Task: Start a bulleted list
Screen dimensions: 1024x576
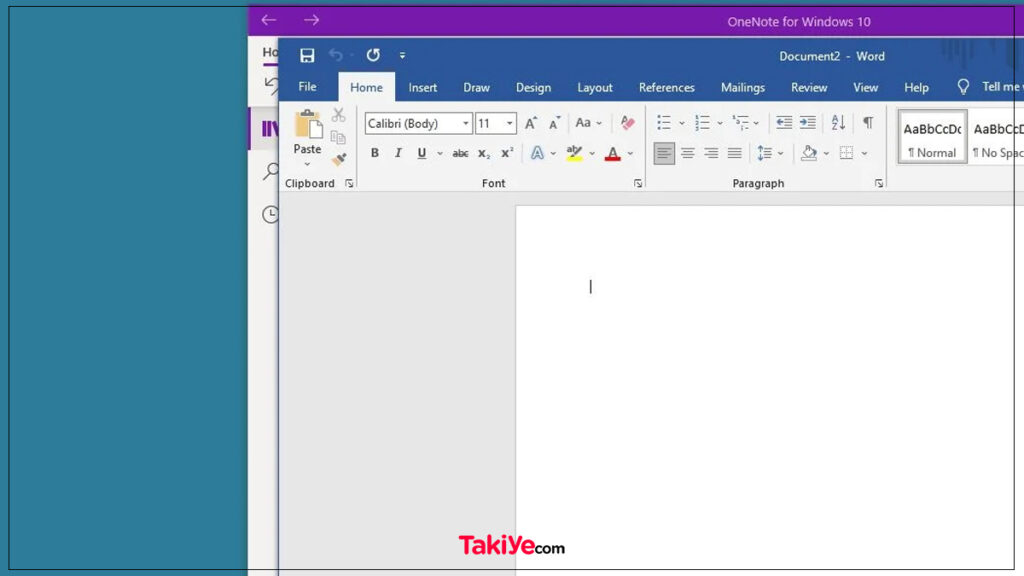Action: (664, 123)
